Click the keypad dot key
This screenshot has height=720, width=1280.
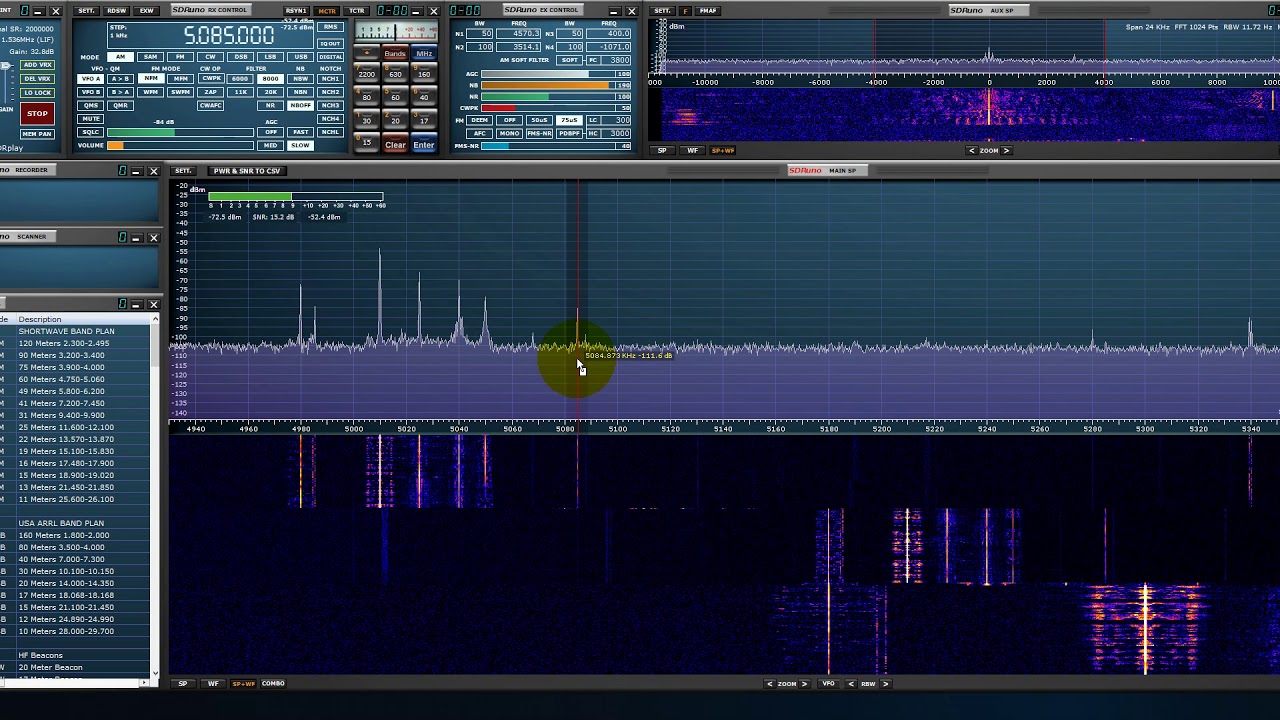click(367, 53)
